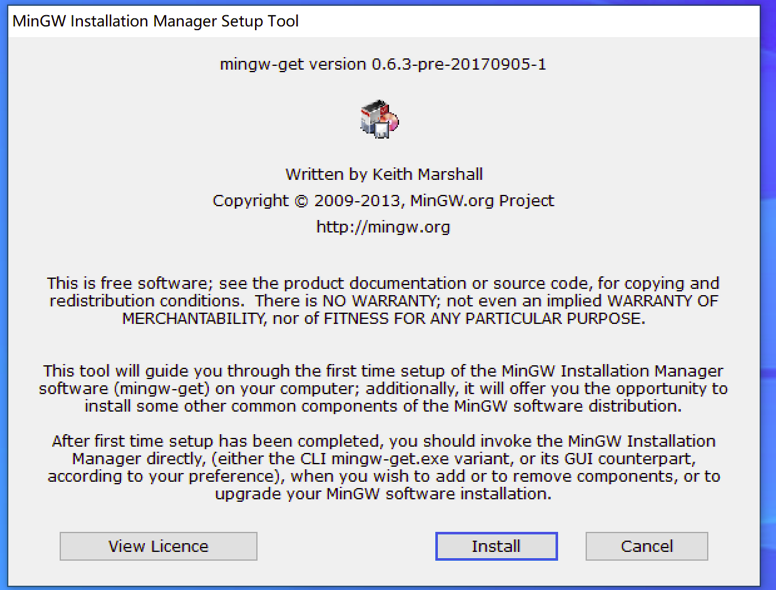Open the View Licence button
776x590 pixels.
pos(158,546)
